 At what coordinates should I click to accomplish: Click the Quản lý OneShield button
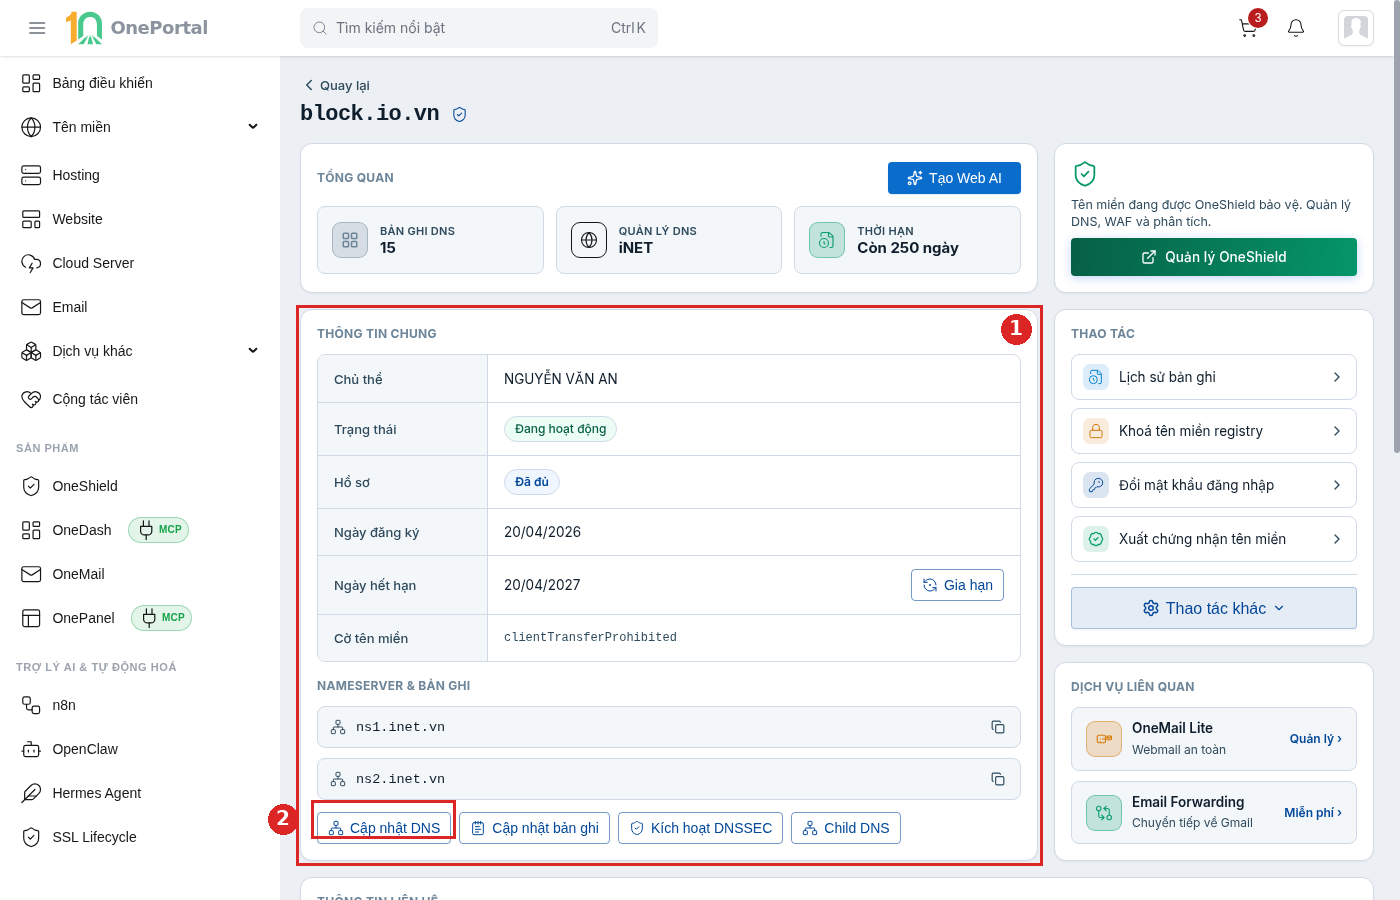point(1214,257)
